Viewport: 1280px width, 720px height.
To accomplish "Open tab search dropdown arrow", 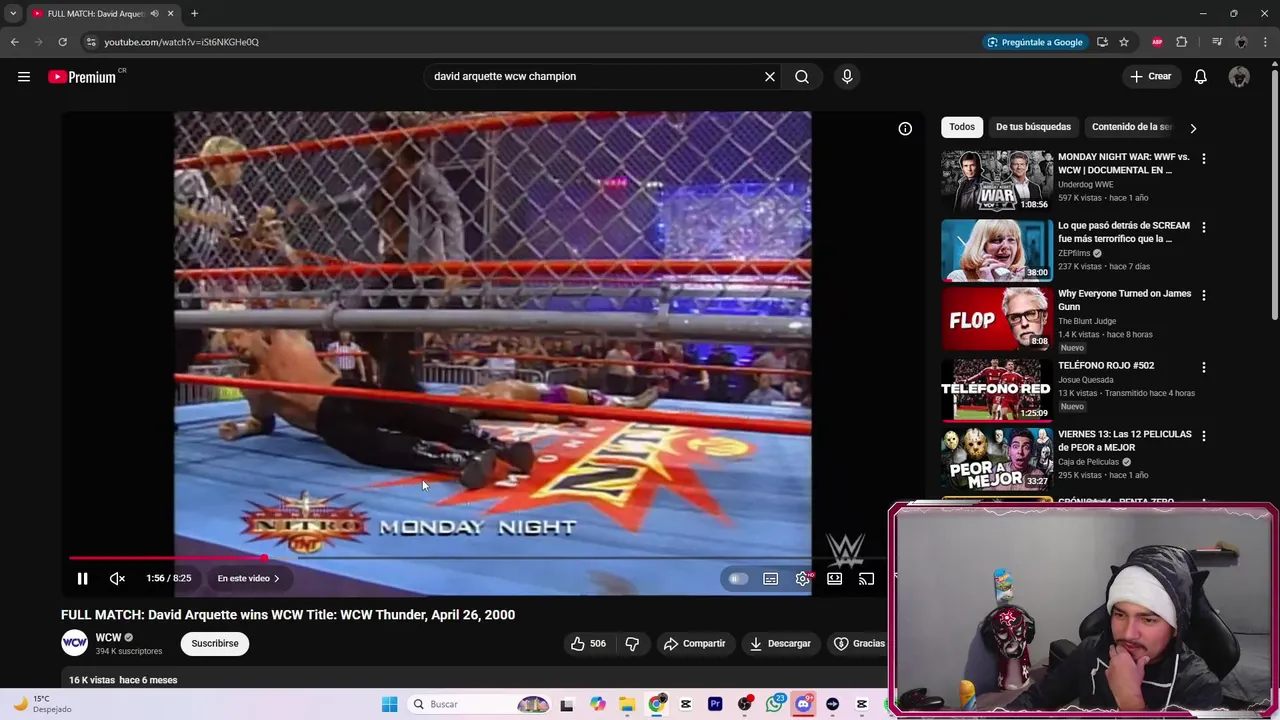I will (13, 14).
